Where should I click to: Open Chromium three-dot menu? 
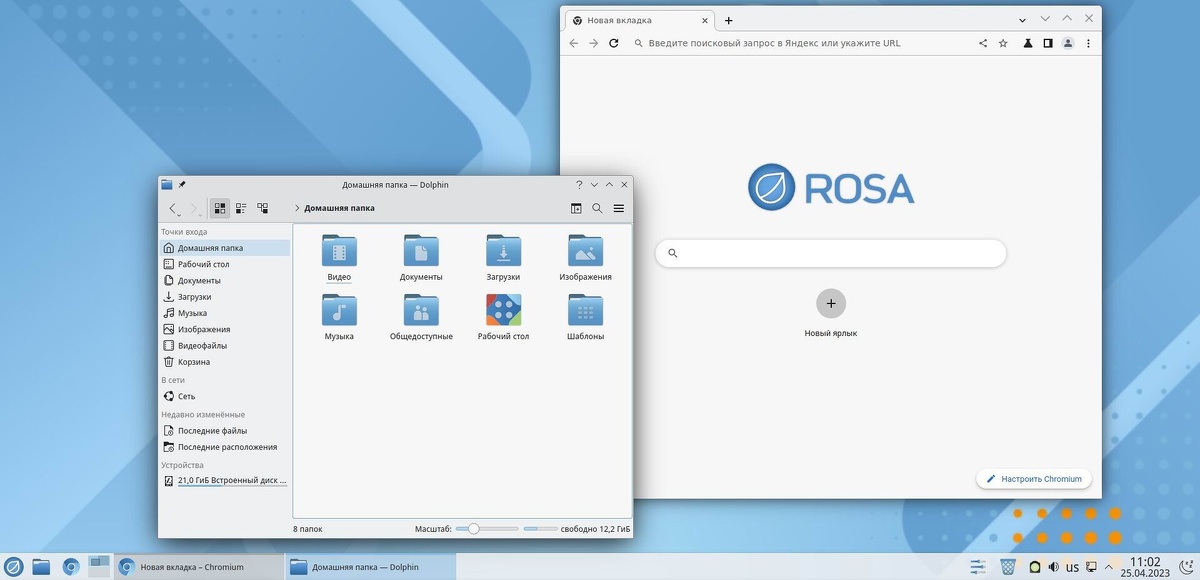(1088, 43)
